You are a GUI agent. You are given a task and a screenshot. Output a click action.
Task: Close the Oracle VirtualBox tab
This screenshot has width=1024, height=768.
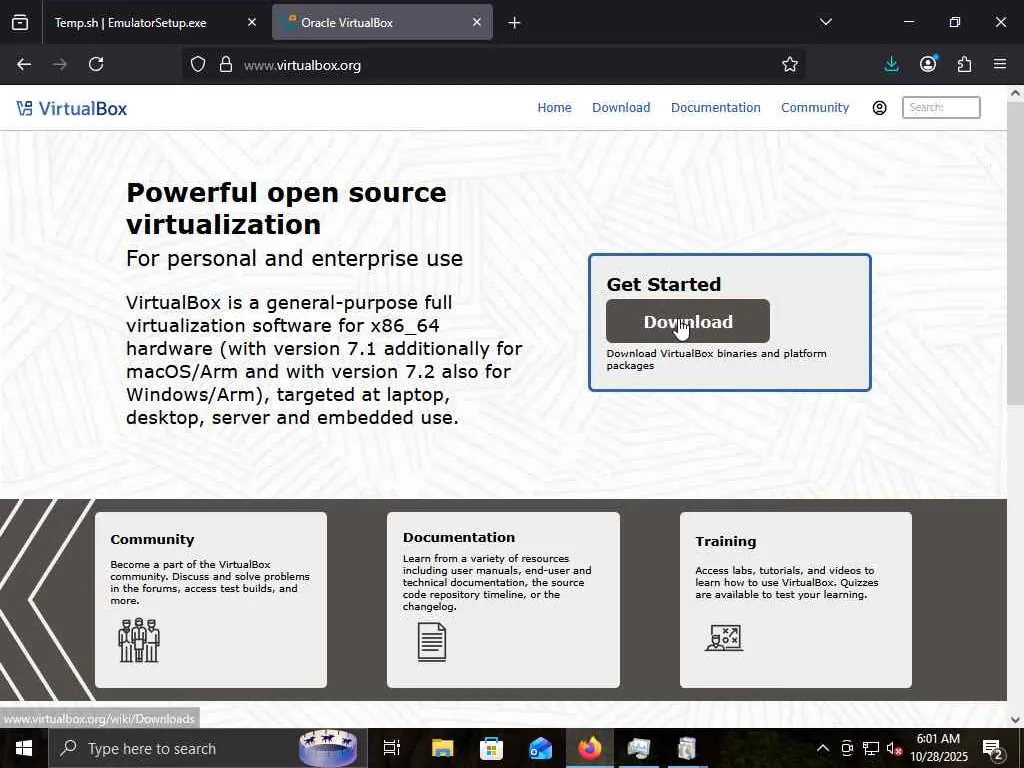point(477,22)
